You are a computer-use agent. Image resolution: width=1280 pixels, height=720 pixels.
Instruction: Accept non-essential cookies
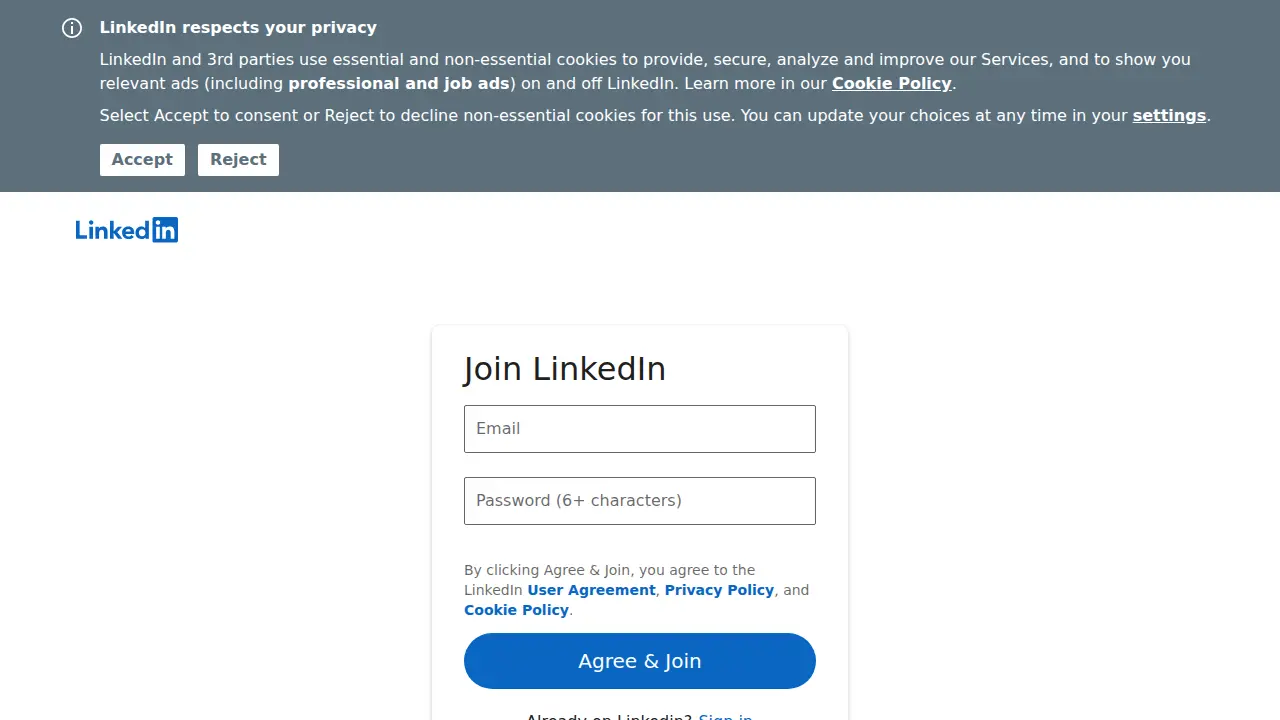tap(142, 160)
